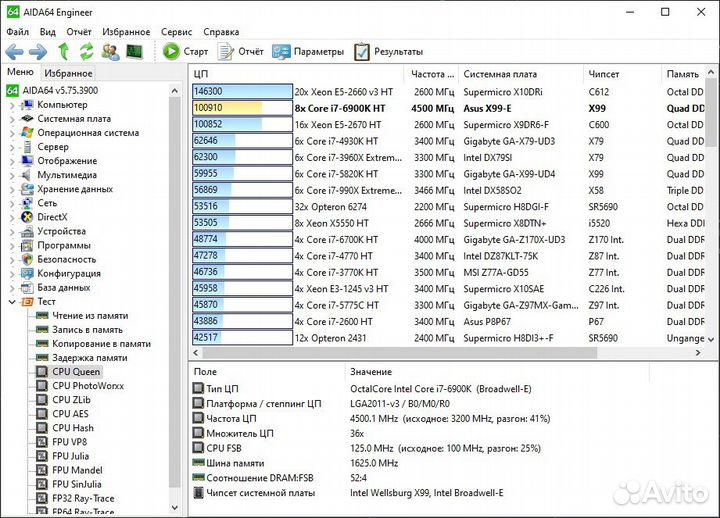This screenshot has height=518, width=720.
Task: Open Параметры settings button
Action: [308, 51]
